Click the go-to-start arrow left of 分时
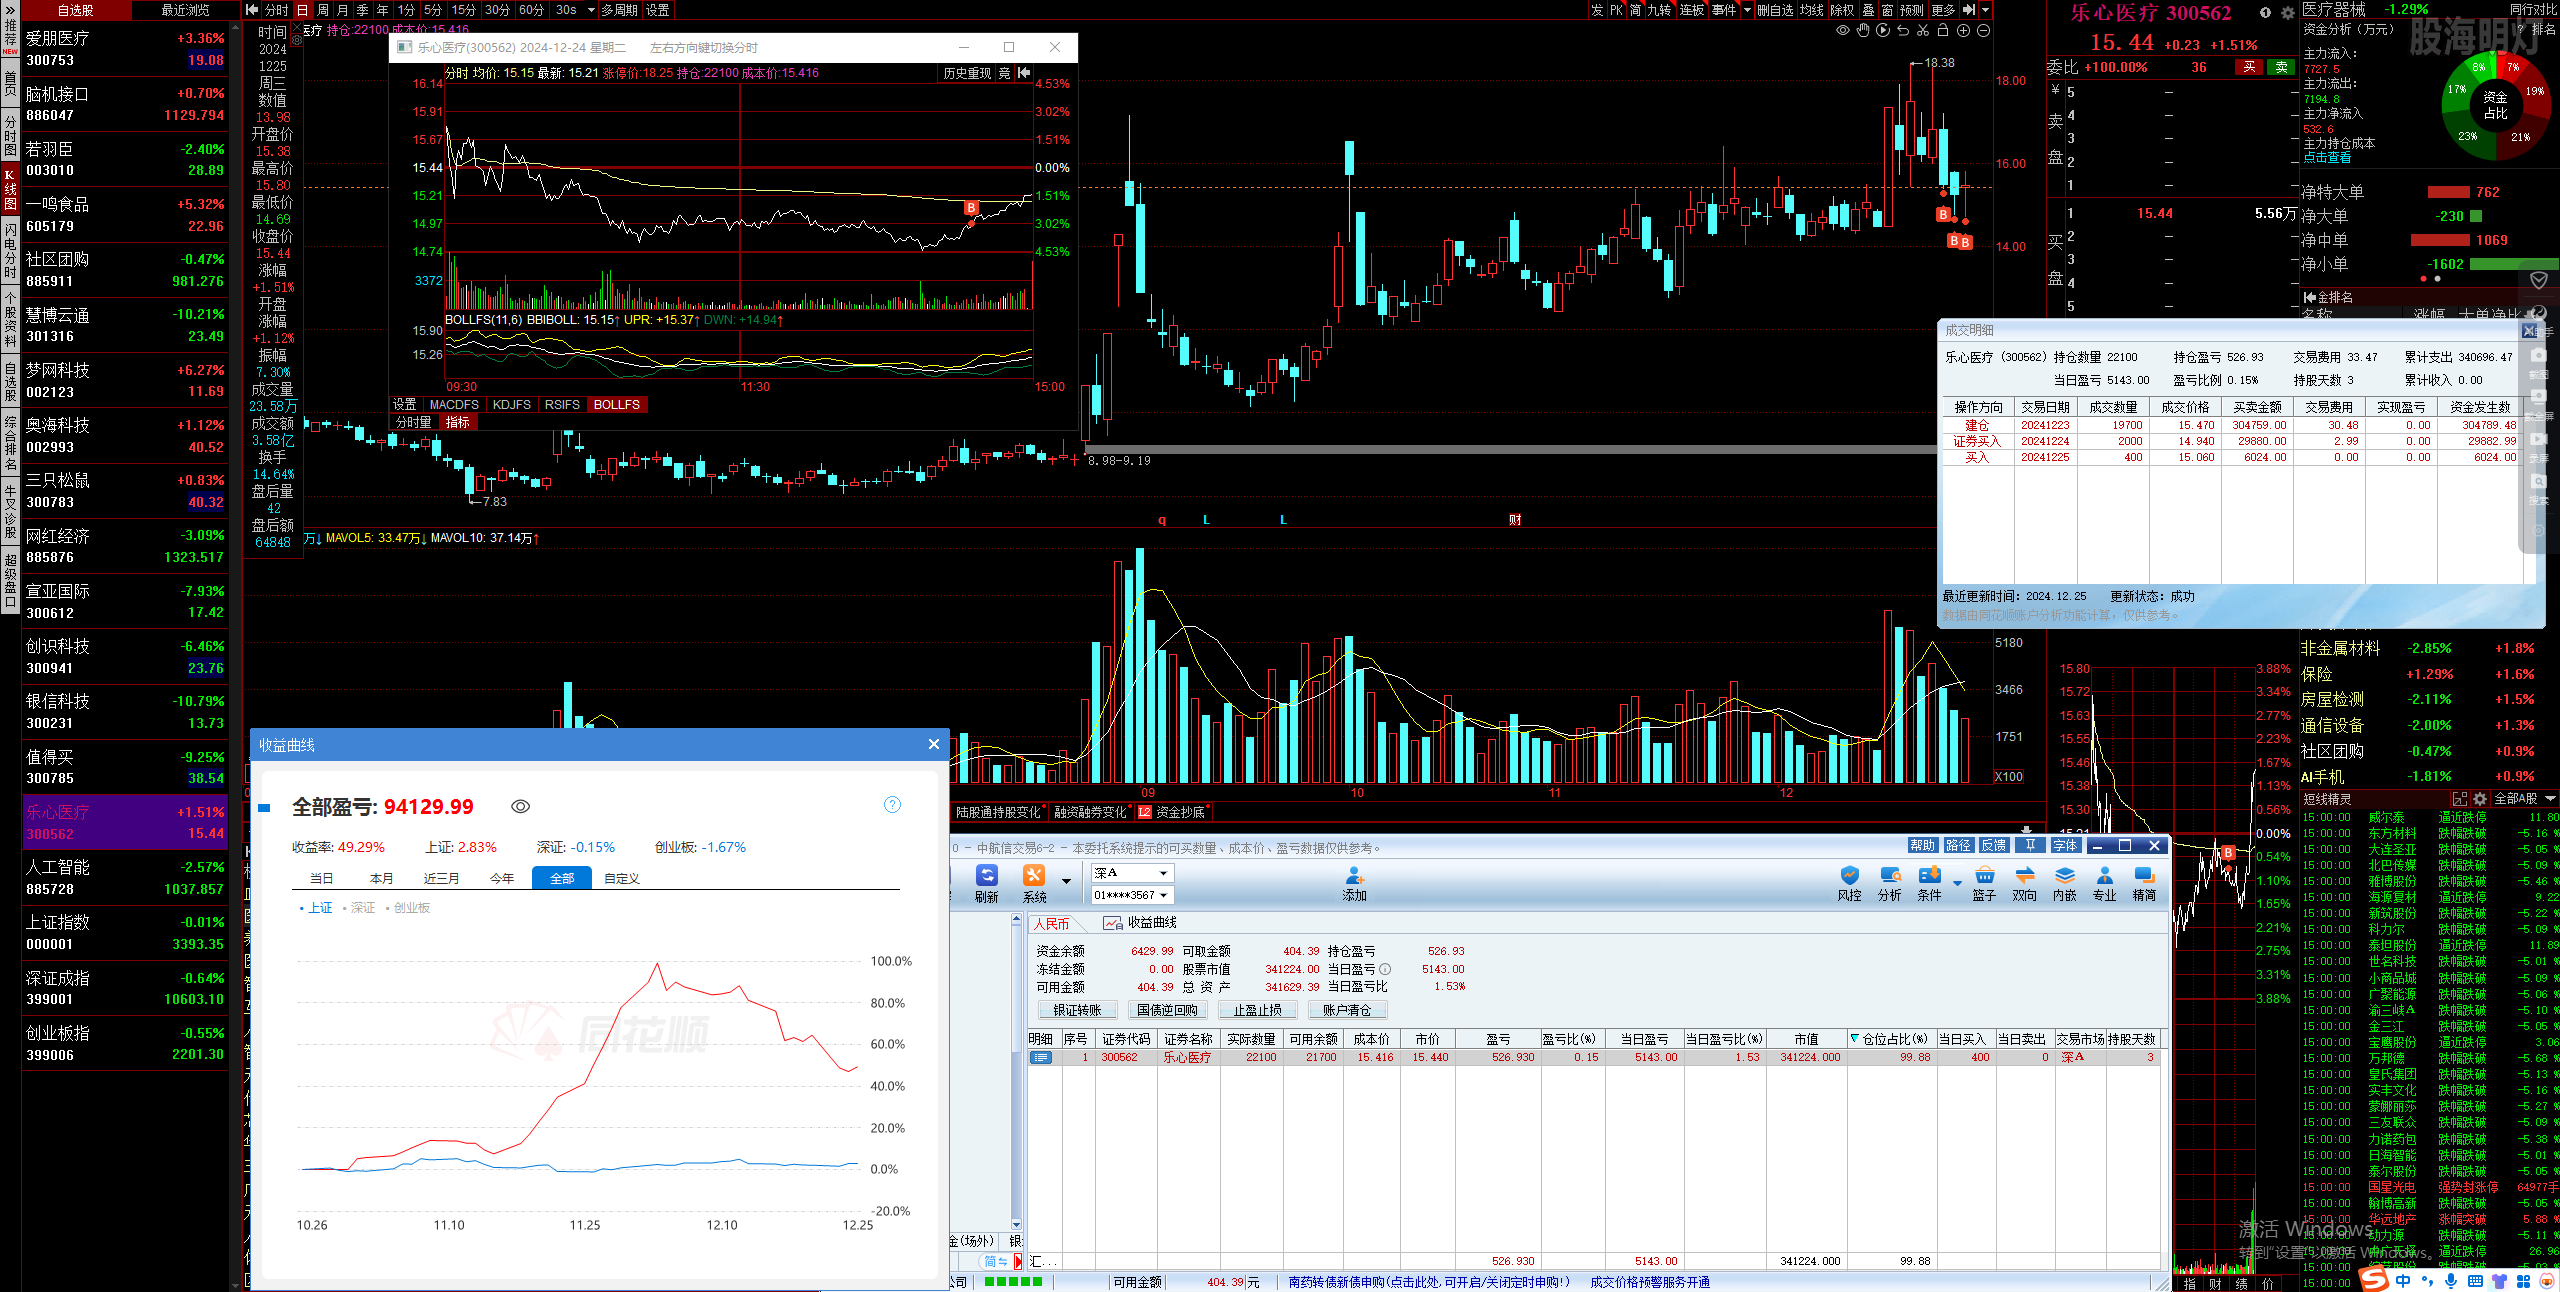 [252, 10]
